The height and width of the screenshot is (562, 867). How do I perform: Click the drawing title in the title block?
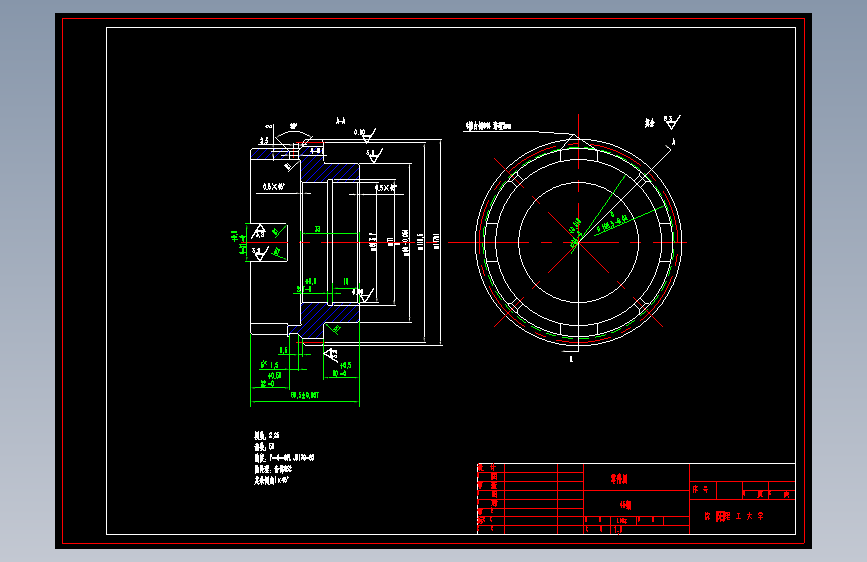(619, 479)
